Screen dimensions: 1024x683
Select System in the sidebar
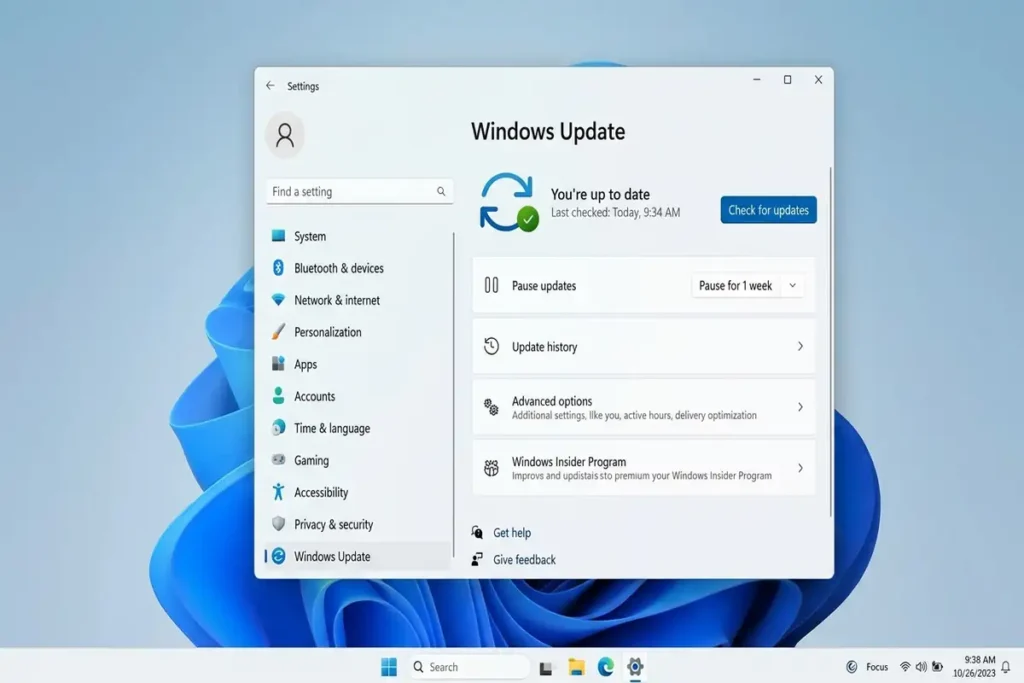[x=358, y=236]
